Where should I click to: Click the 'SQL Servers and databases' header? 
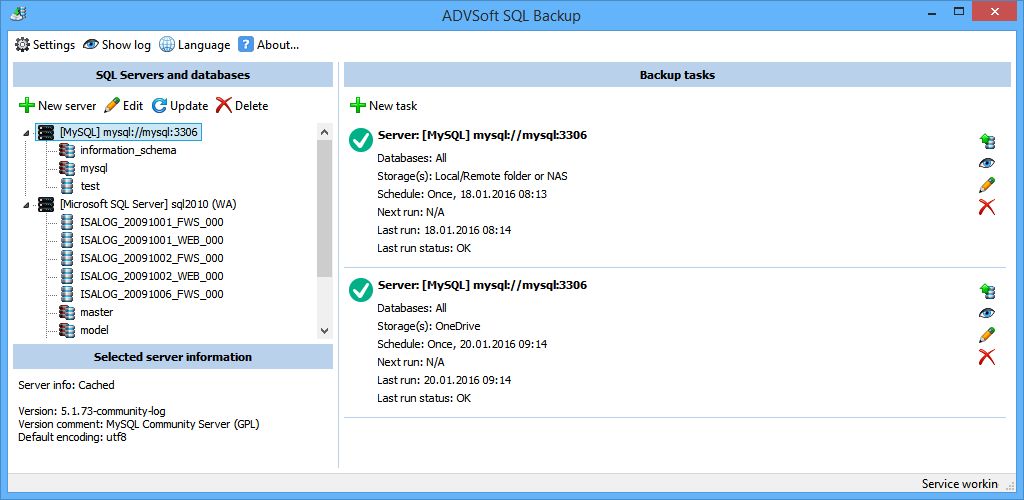173,75
